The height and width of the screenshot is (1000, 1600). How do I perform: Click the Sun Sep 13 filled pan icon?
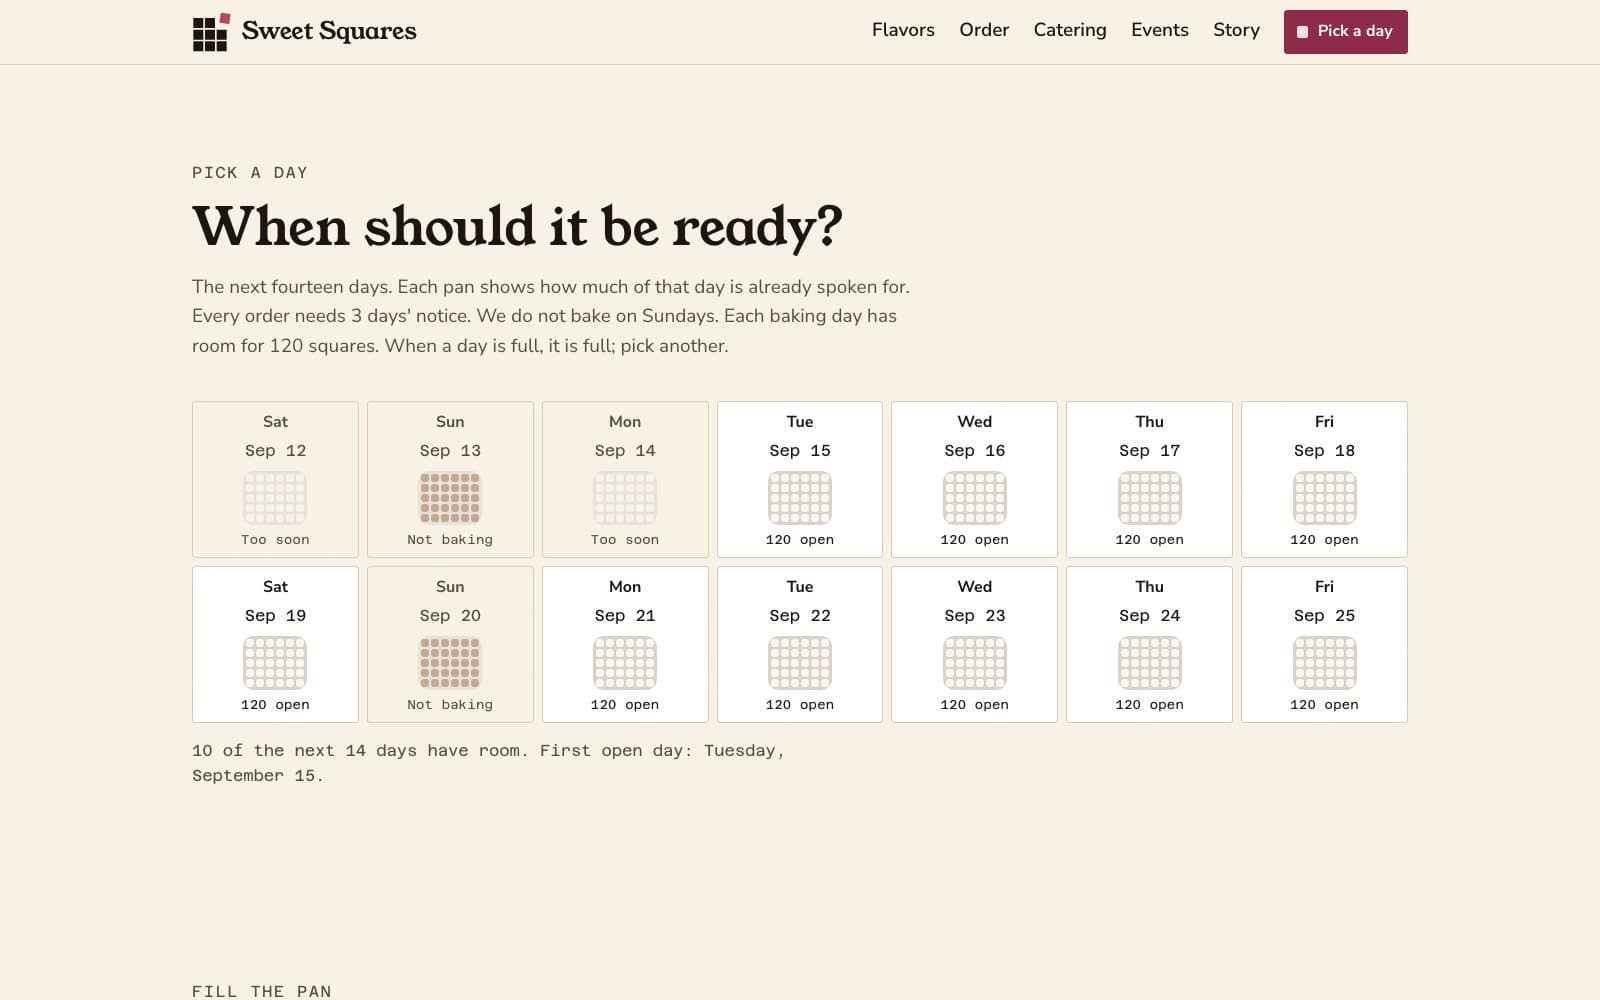(450, 498)
